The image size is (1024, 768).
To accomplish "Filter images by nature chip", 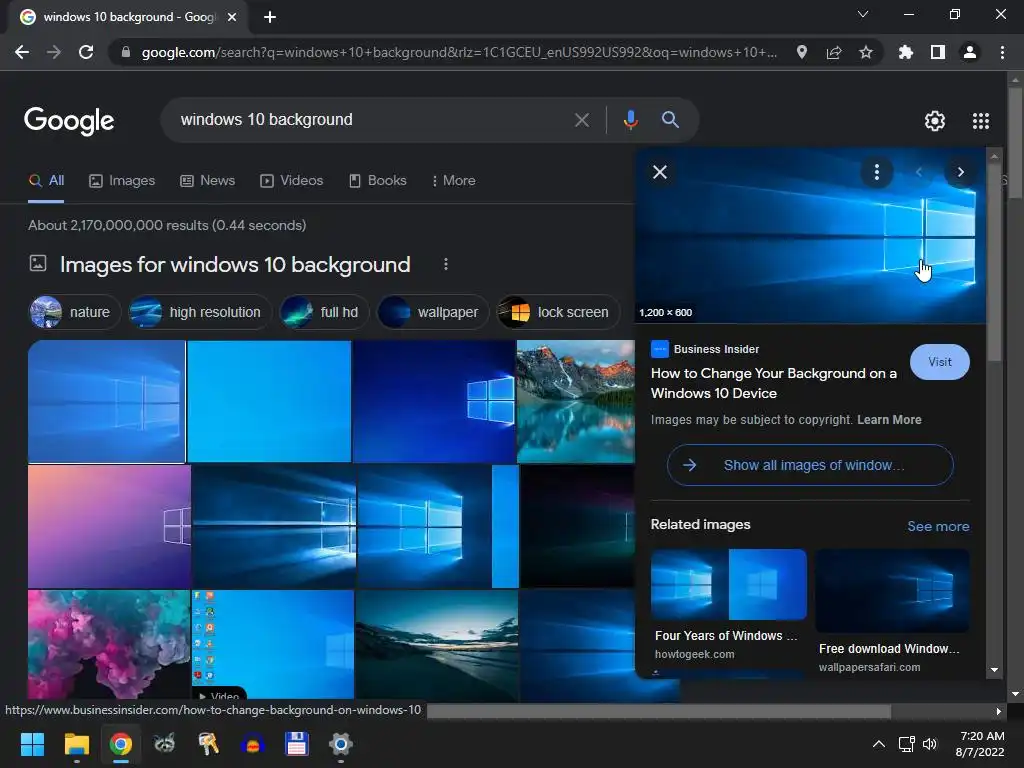I will coord(74,312).
